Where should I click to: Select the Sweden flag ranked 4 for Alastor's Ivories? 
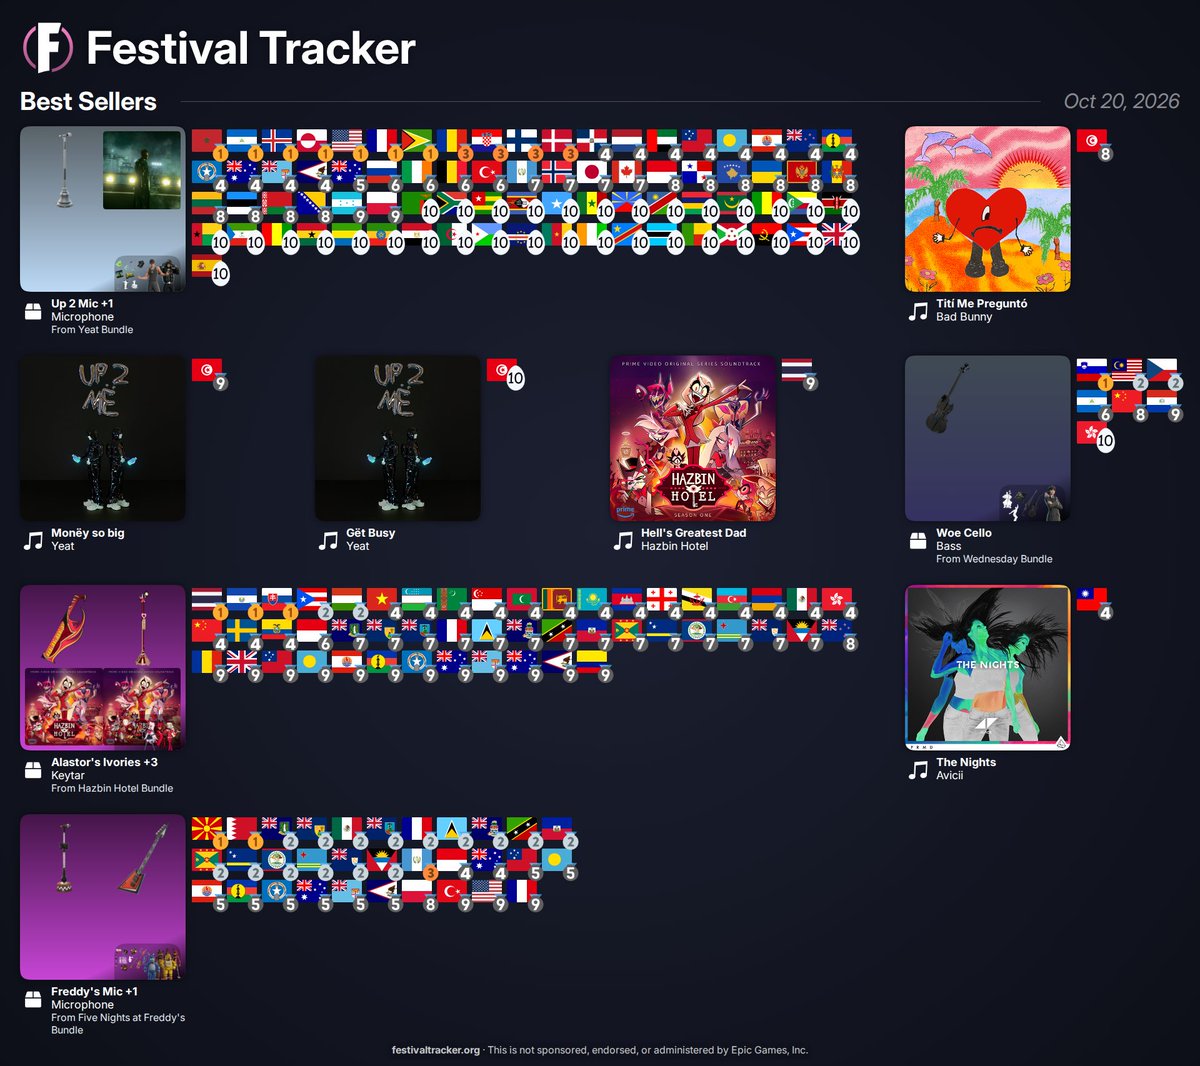[x=242, y=631]
